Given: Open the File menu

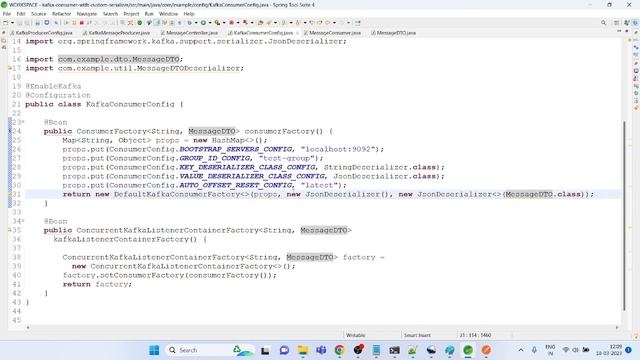Looking at the screenshot, I should point(7,14).
